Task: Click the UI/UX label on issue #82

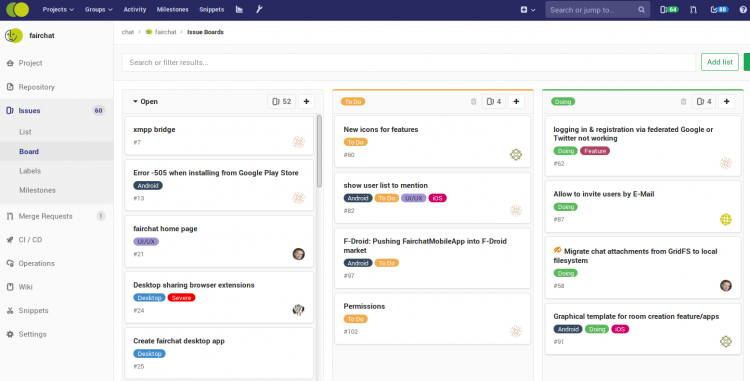Action: pyautogui.click(x=414, y=198)
